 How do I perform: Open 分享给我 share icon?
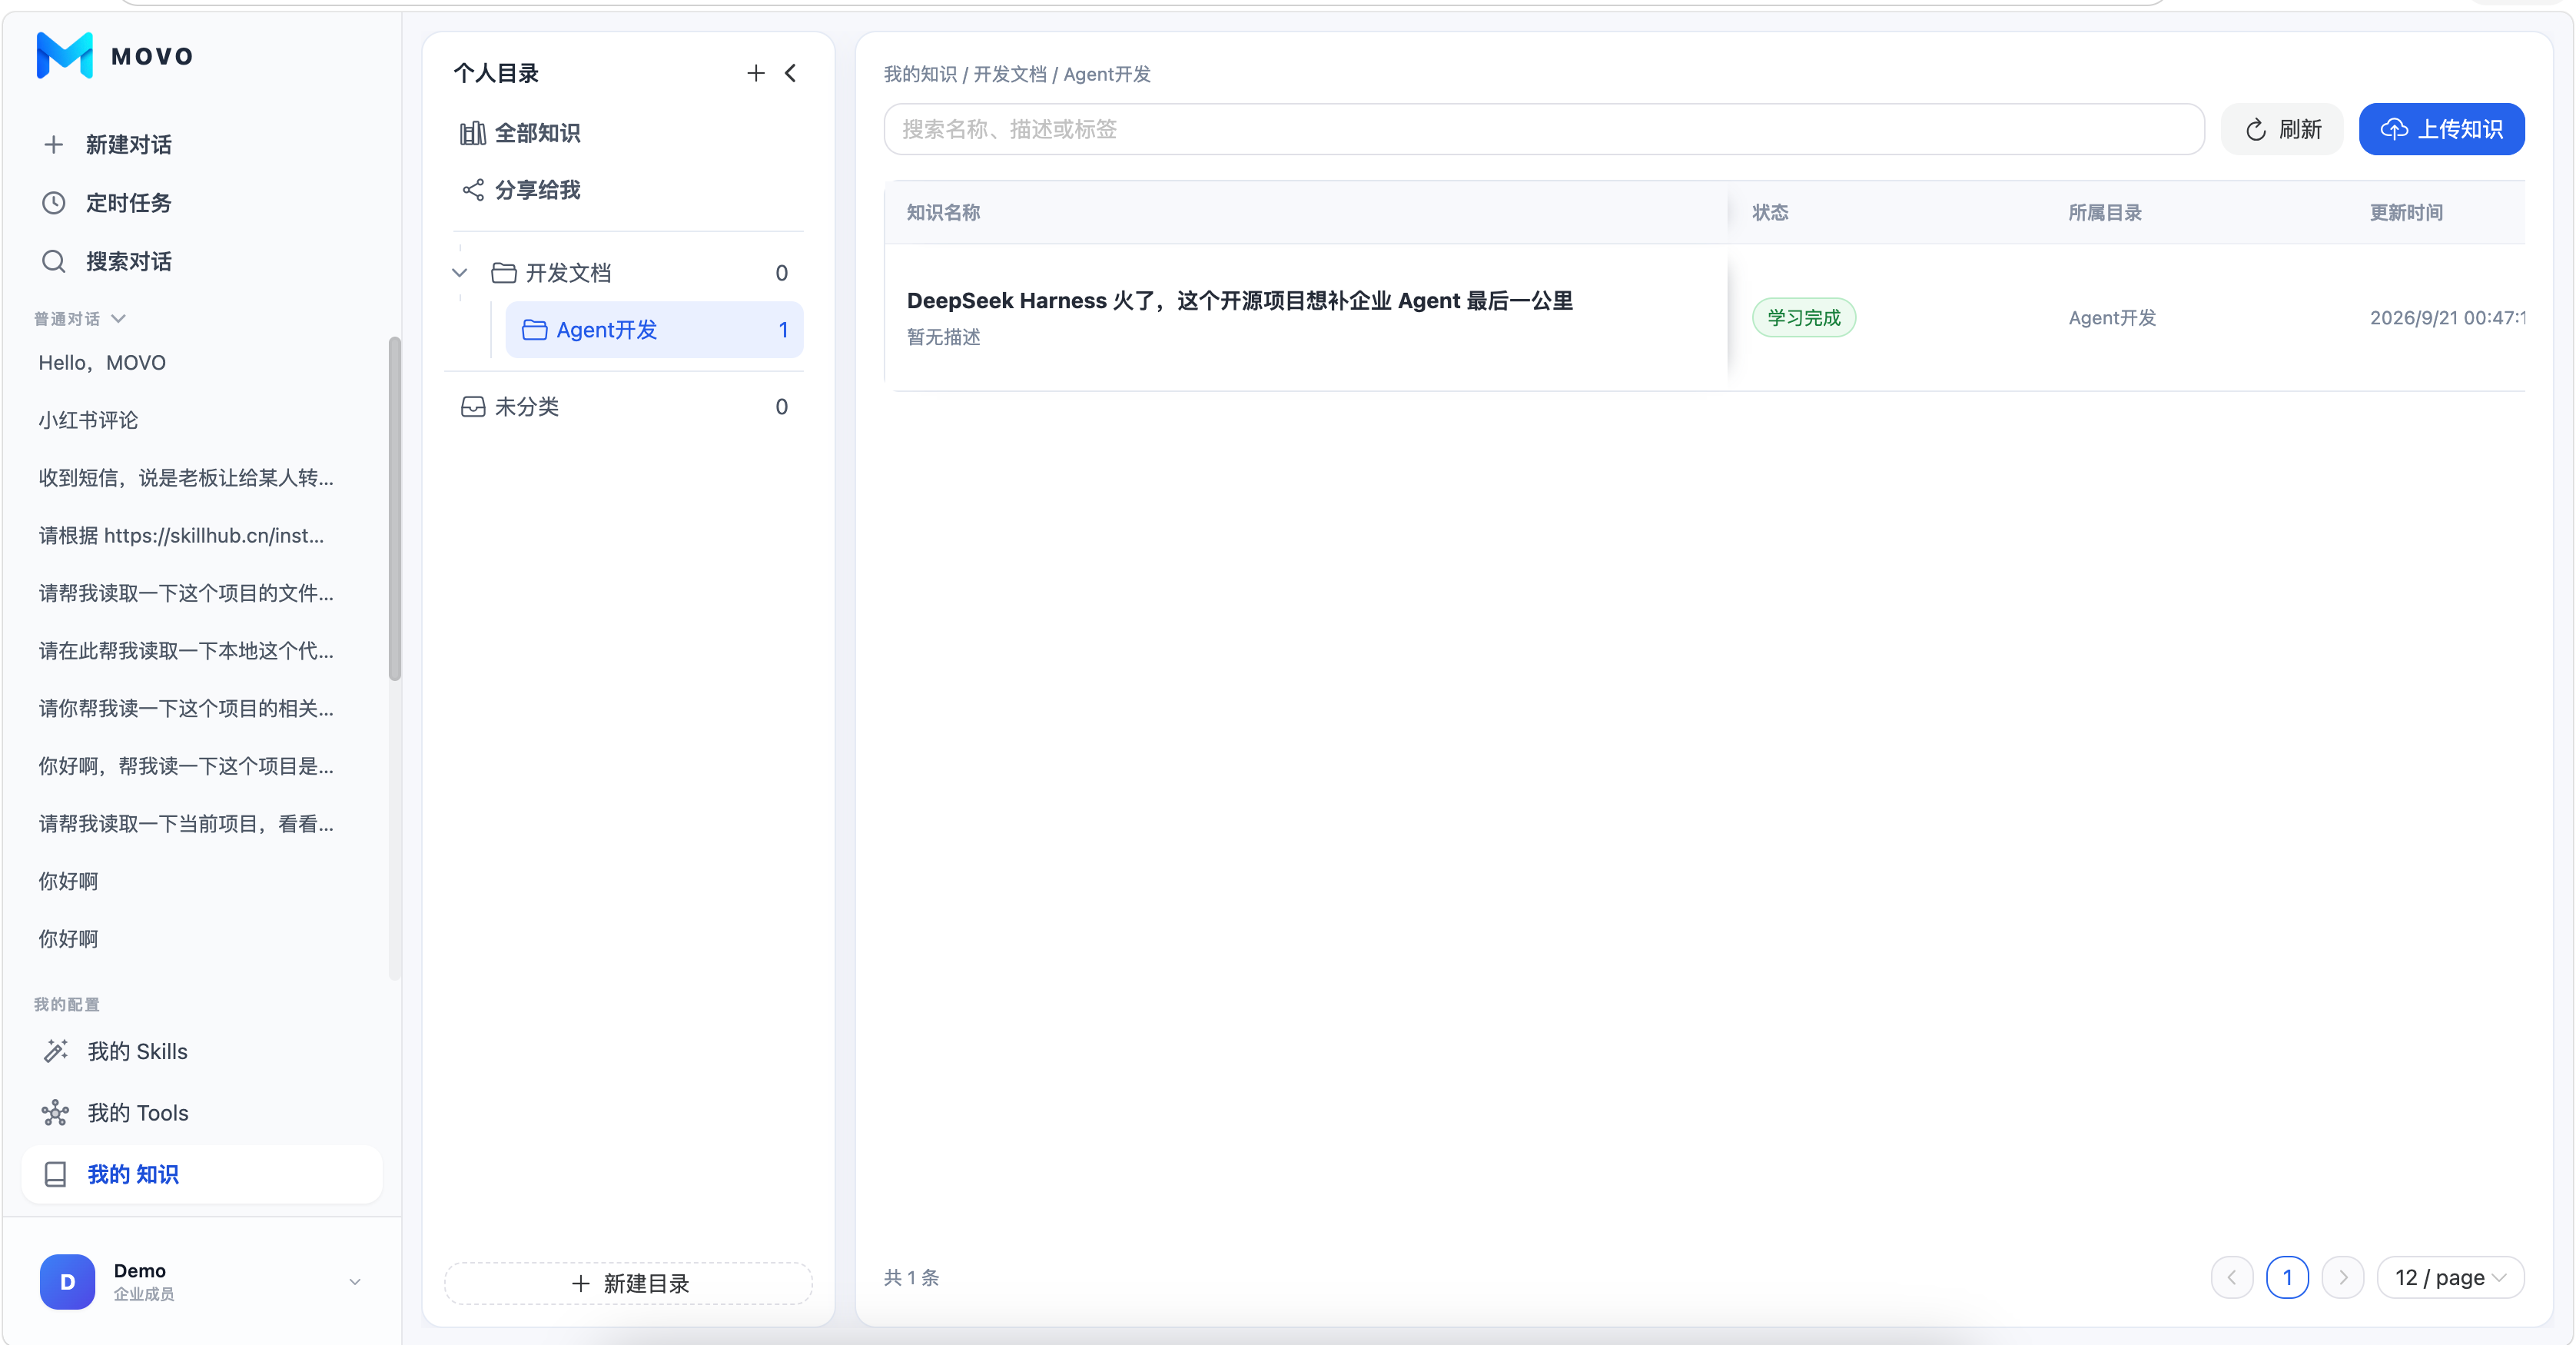(x=473, y=190)
